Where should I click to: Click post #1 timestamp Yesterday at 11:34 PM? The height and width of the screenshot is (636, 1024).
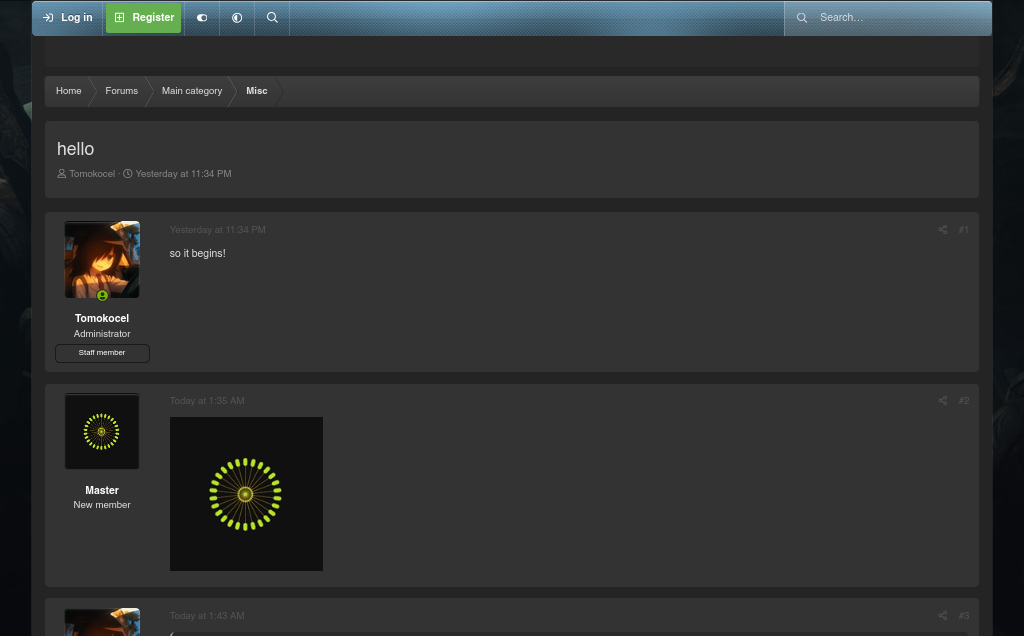217,230
